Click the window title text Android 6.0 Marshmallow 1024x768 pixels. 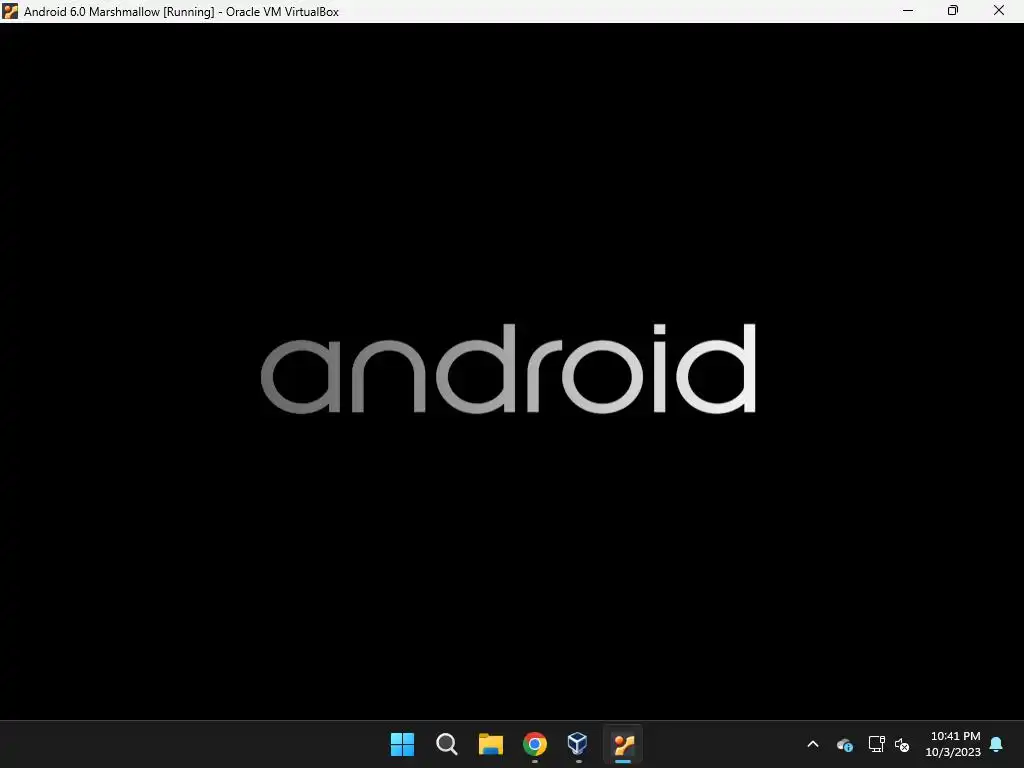tap(92, 12)
